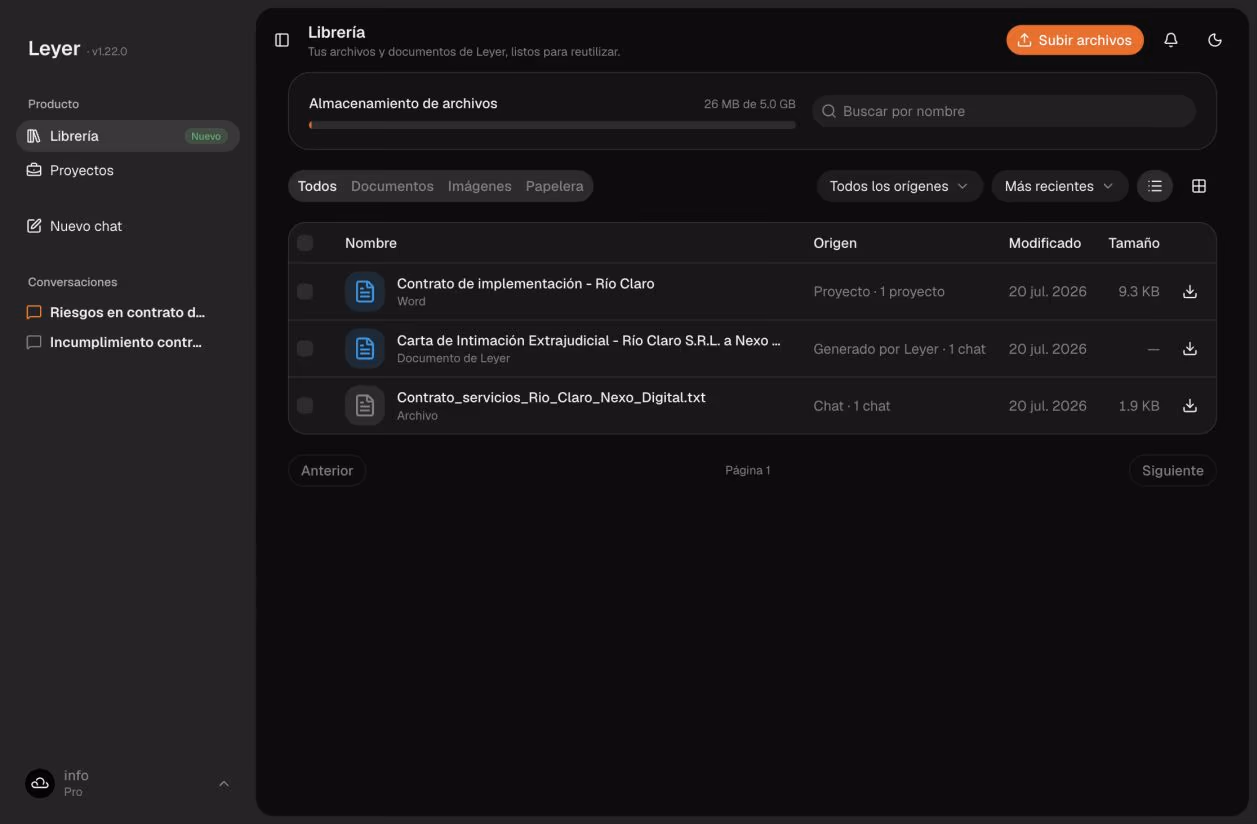Click Chat · 1 chat origin cell
This screenshot has width=1257, height=824.
pos(852,406)
